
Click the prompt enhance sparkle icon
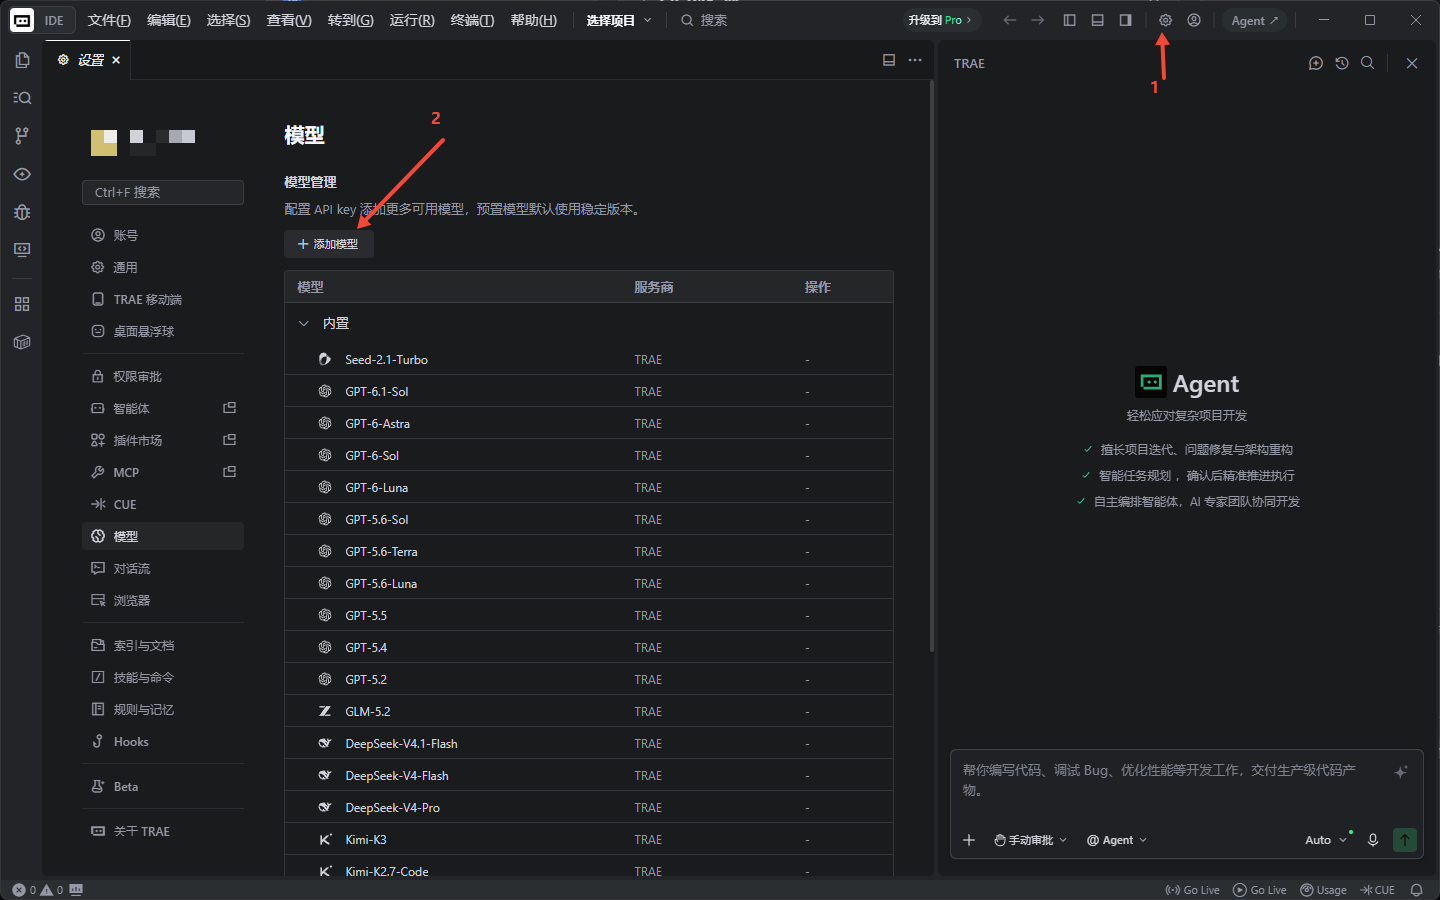1401,771
